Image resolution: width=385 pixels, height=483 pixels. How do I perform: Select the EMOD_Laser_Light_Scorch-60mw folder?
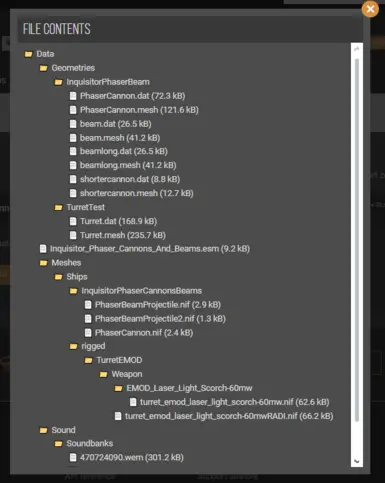click(189, 388)
